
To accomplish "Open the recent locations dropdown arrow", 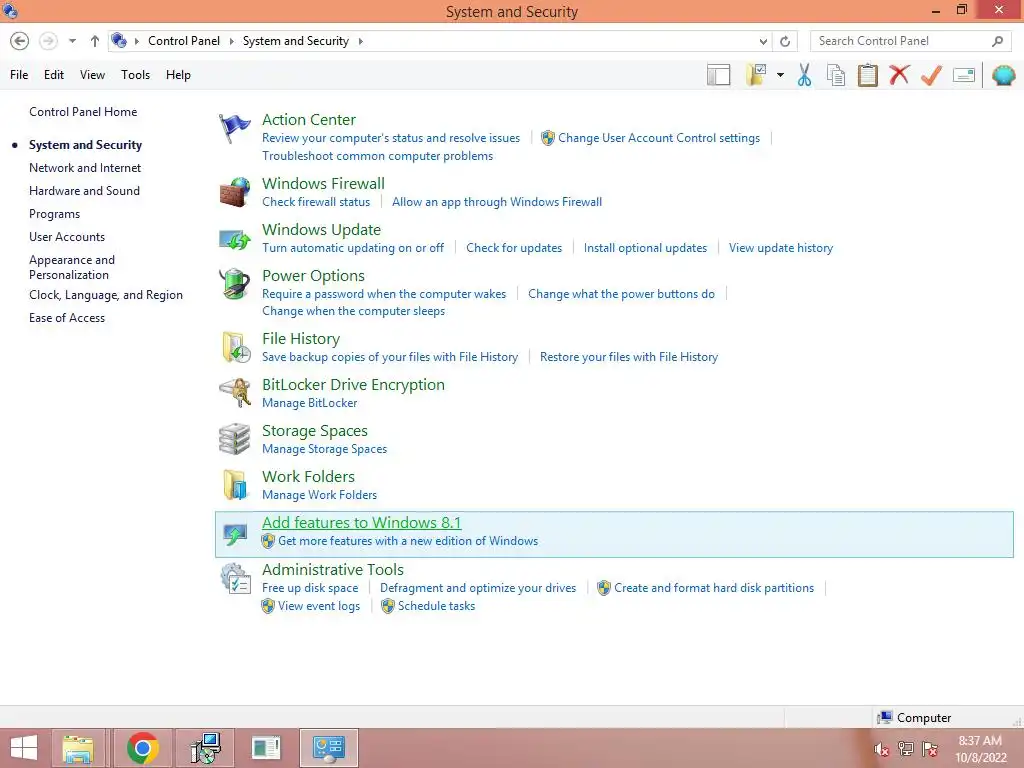I will point(72,41).
